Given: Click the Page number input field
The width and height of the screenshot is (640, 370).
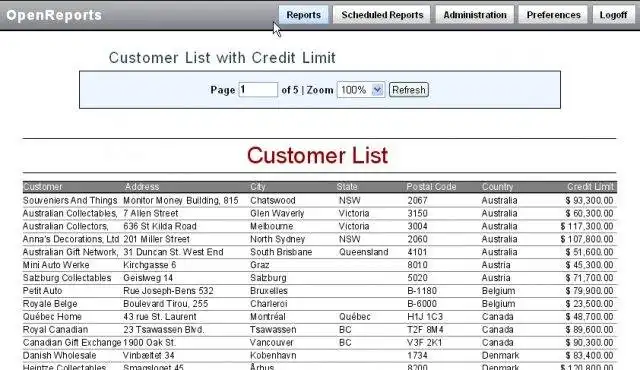Looking at the screenshot, I should point(258,90).
